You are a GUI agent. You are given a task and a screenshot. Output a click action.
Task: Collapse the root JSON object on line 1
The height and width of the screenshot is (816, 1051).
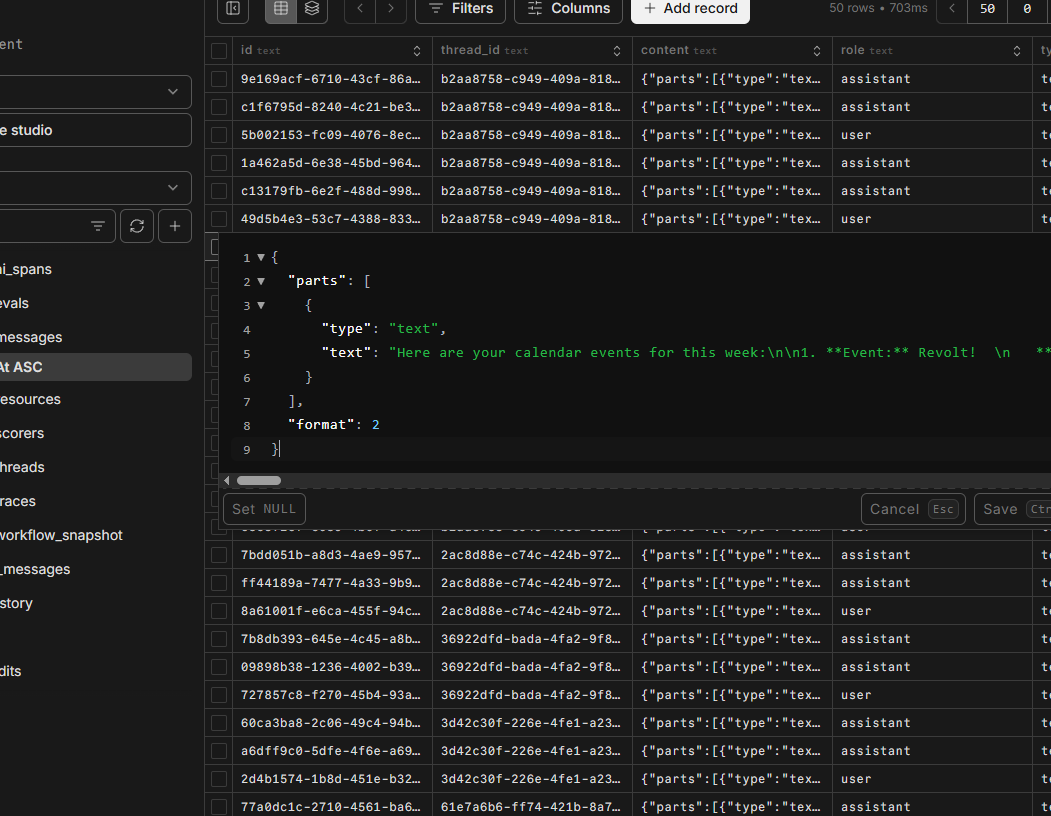pyautogui.click(x=261, y=258)
